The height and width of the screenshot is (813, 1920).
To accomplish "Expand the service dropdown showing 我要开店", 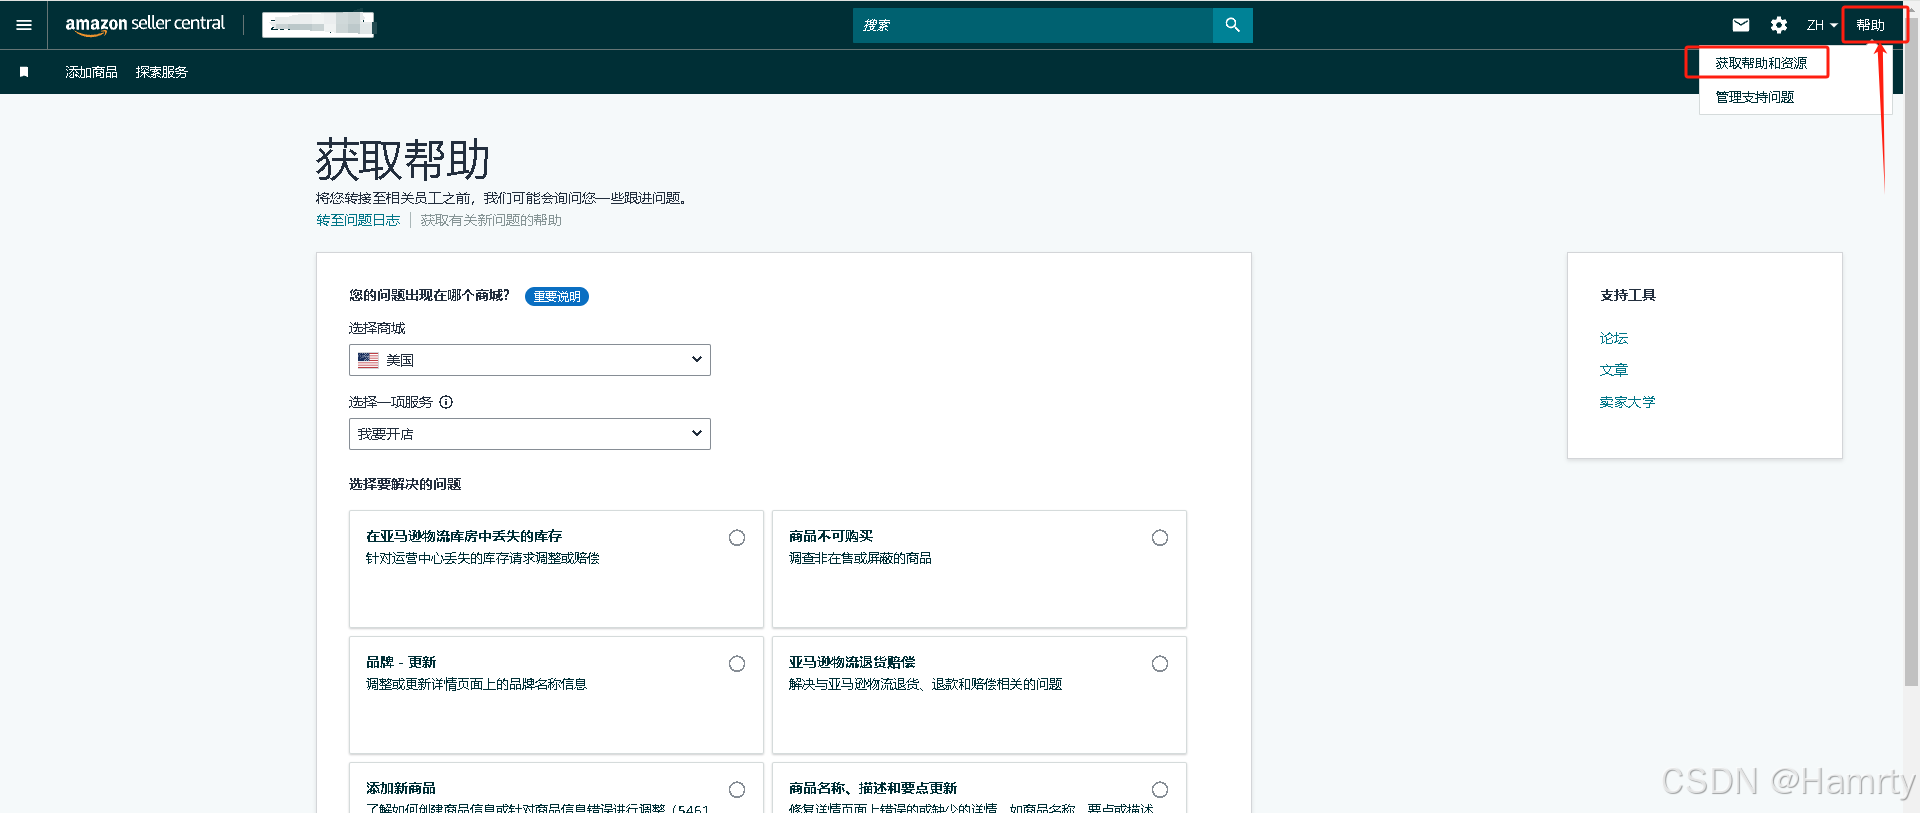I will (530, 434).
